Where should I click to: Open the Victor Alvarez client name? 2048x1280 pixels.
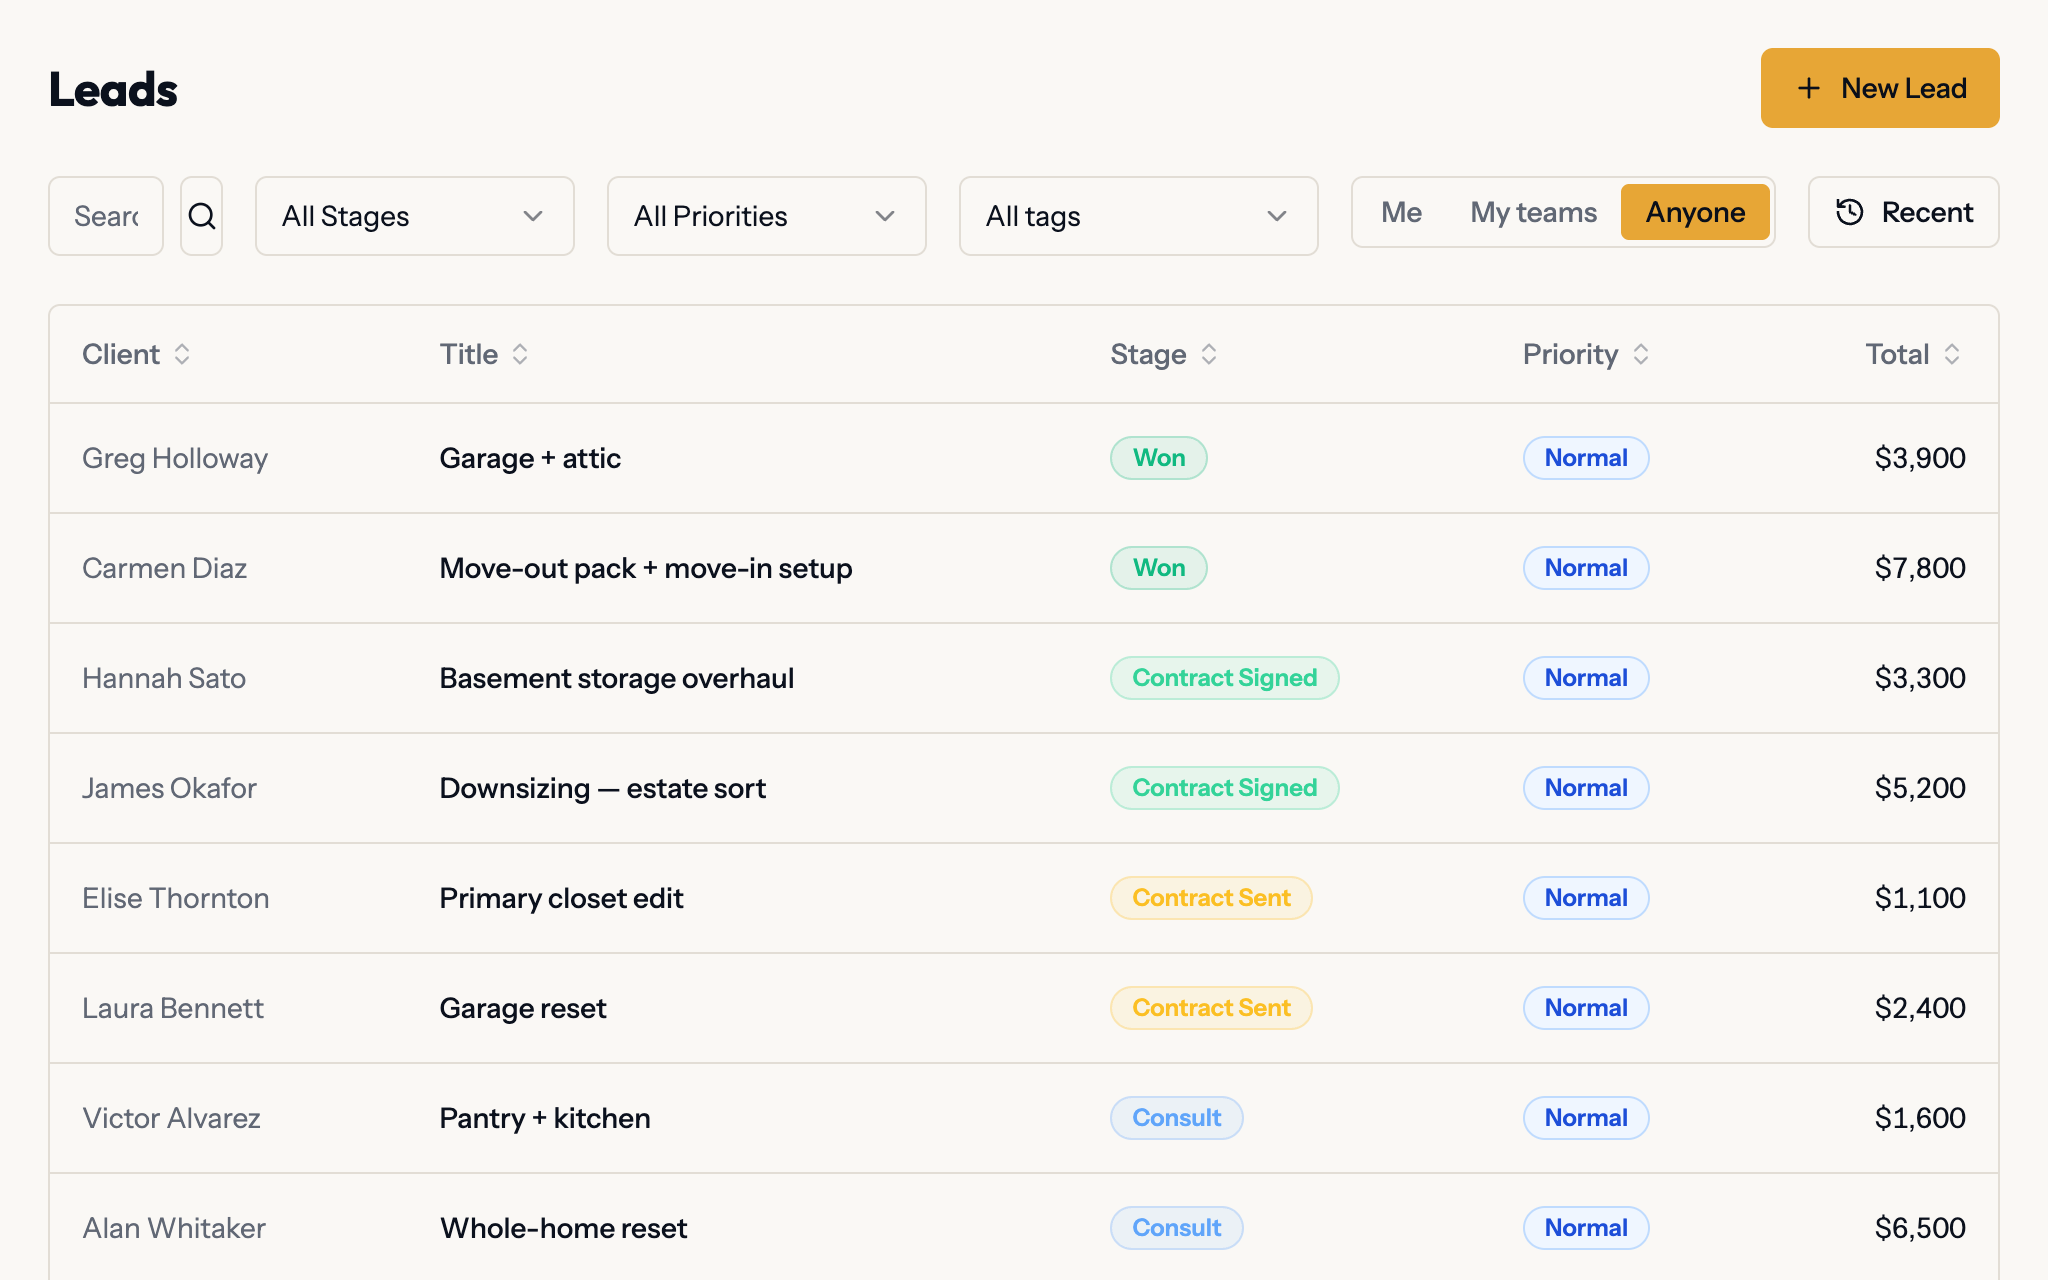click(171, 1118)
